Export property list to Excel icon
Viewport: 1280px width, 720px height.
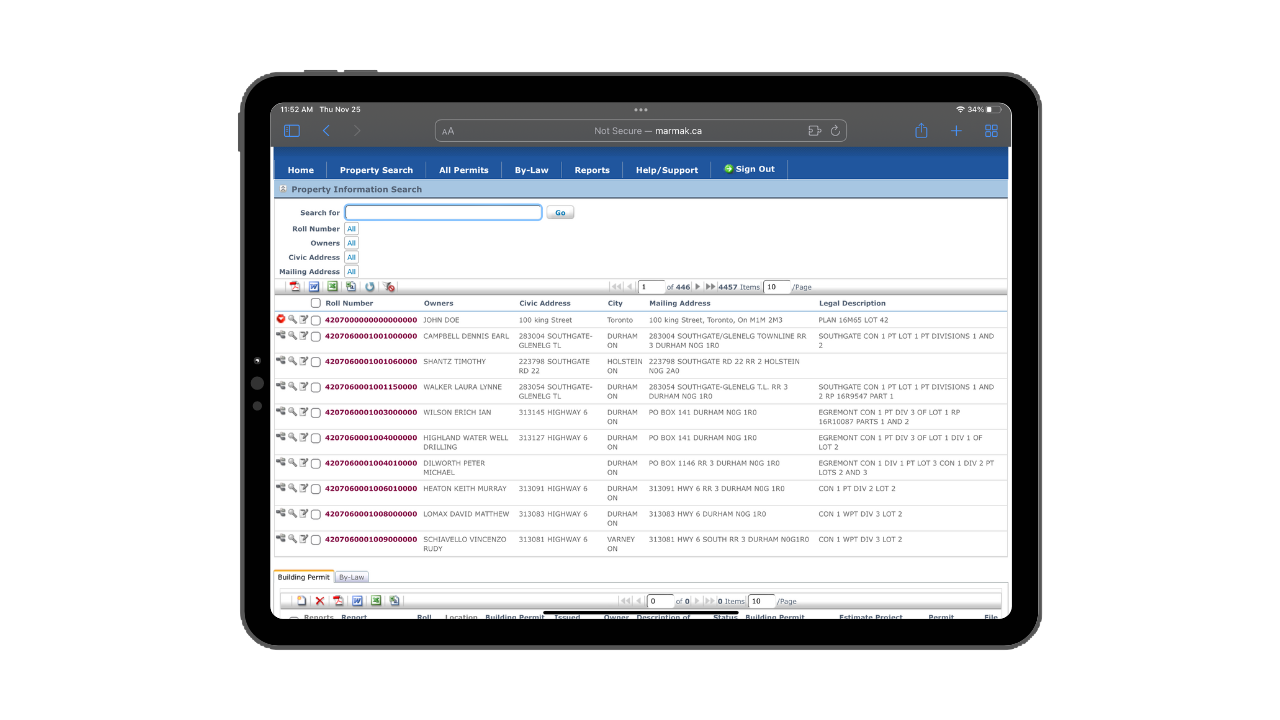333,287
